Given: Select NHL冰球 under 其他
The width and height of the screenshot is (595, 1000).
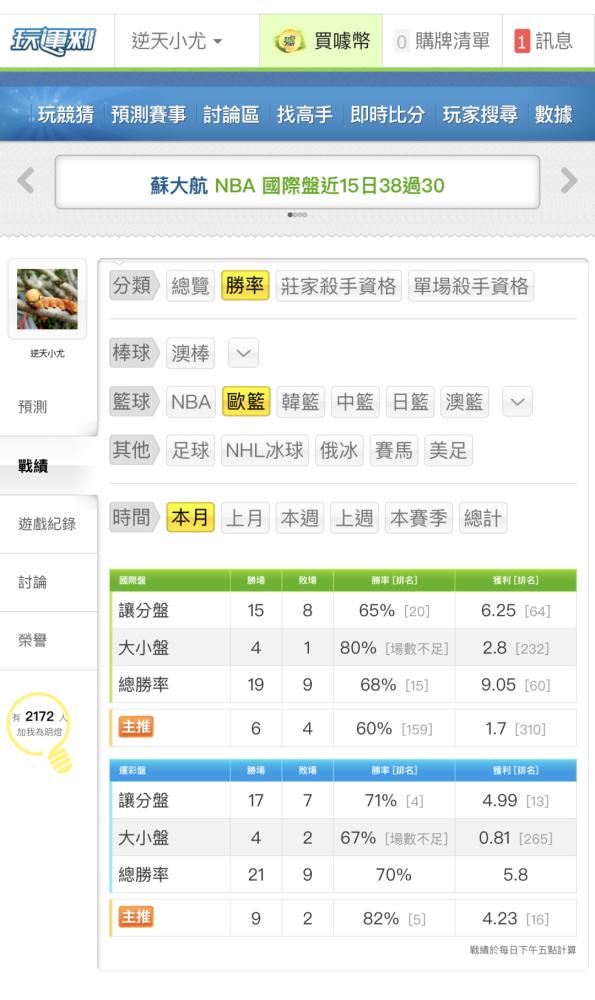Looking at the screenshot, I should [265, 450].
